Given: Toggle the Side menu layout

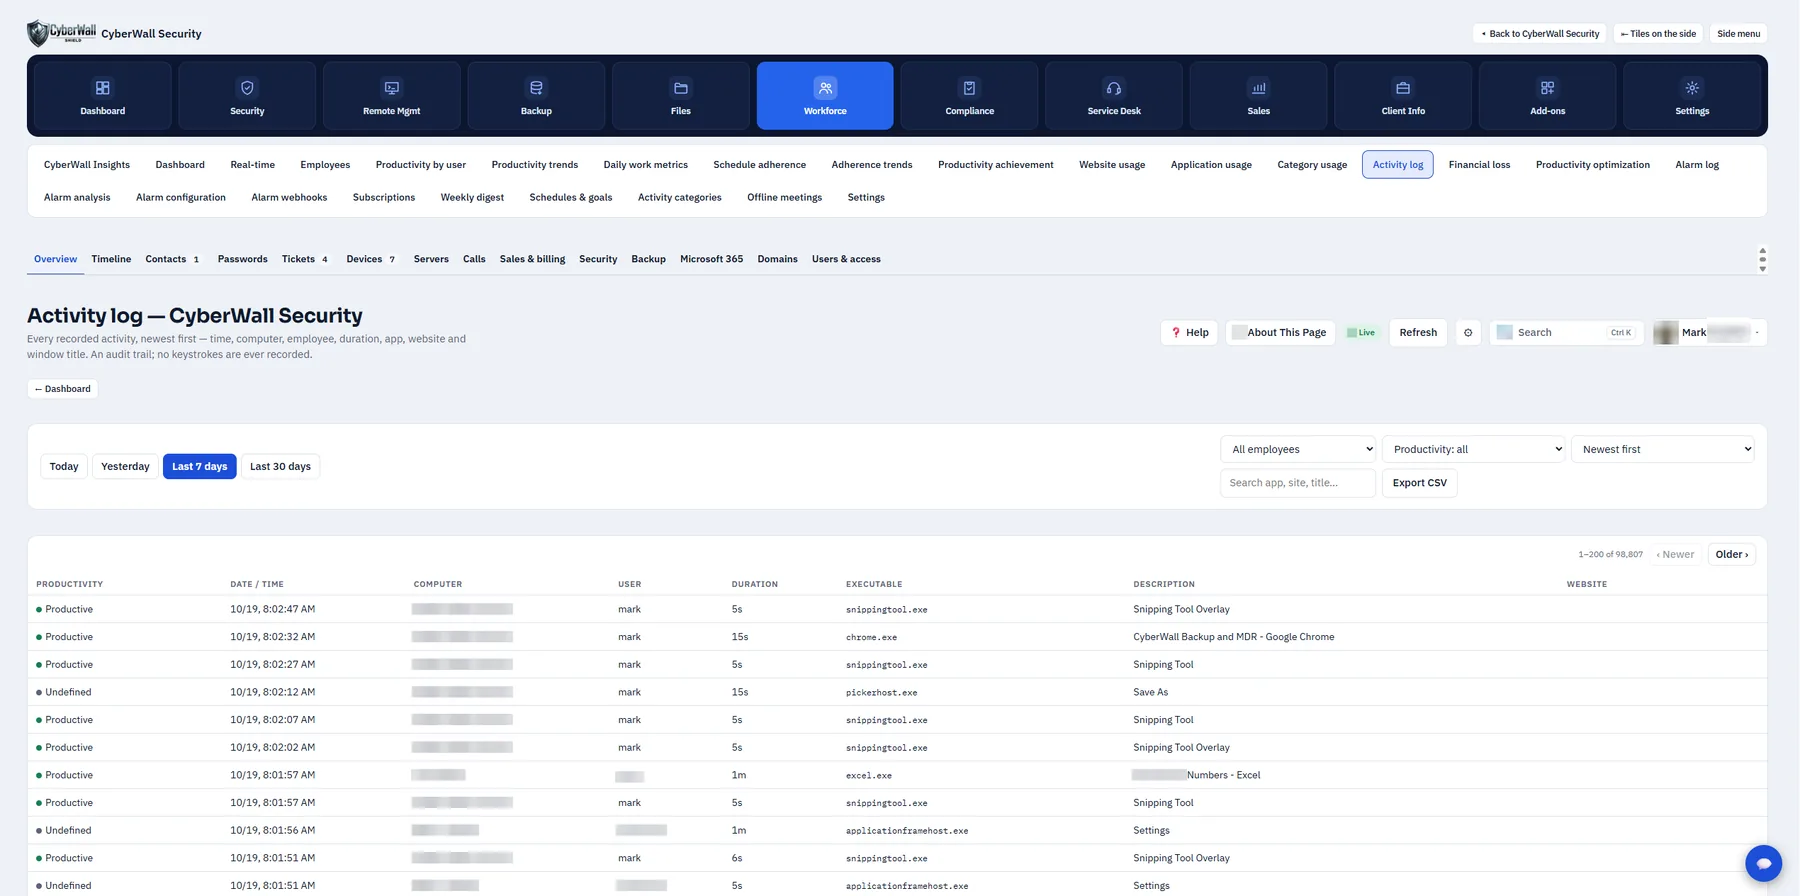Looking at the screenshot, I should point(1738,34).
